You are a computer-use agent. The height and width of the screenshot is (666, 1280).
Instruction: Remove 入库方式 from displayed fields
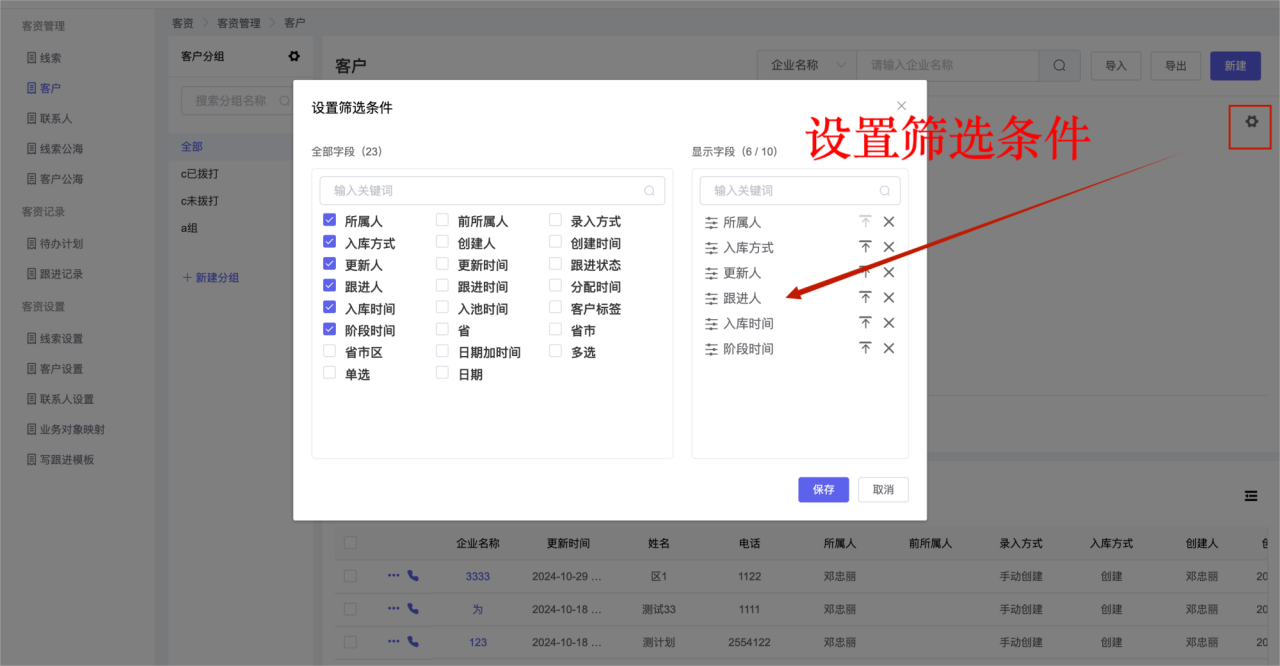(889, 247)
